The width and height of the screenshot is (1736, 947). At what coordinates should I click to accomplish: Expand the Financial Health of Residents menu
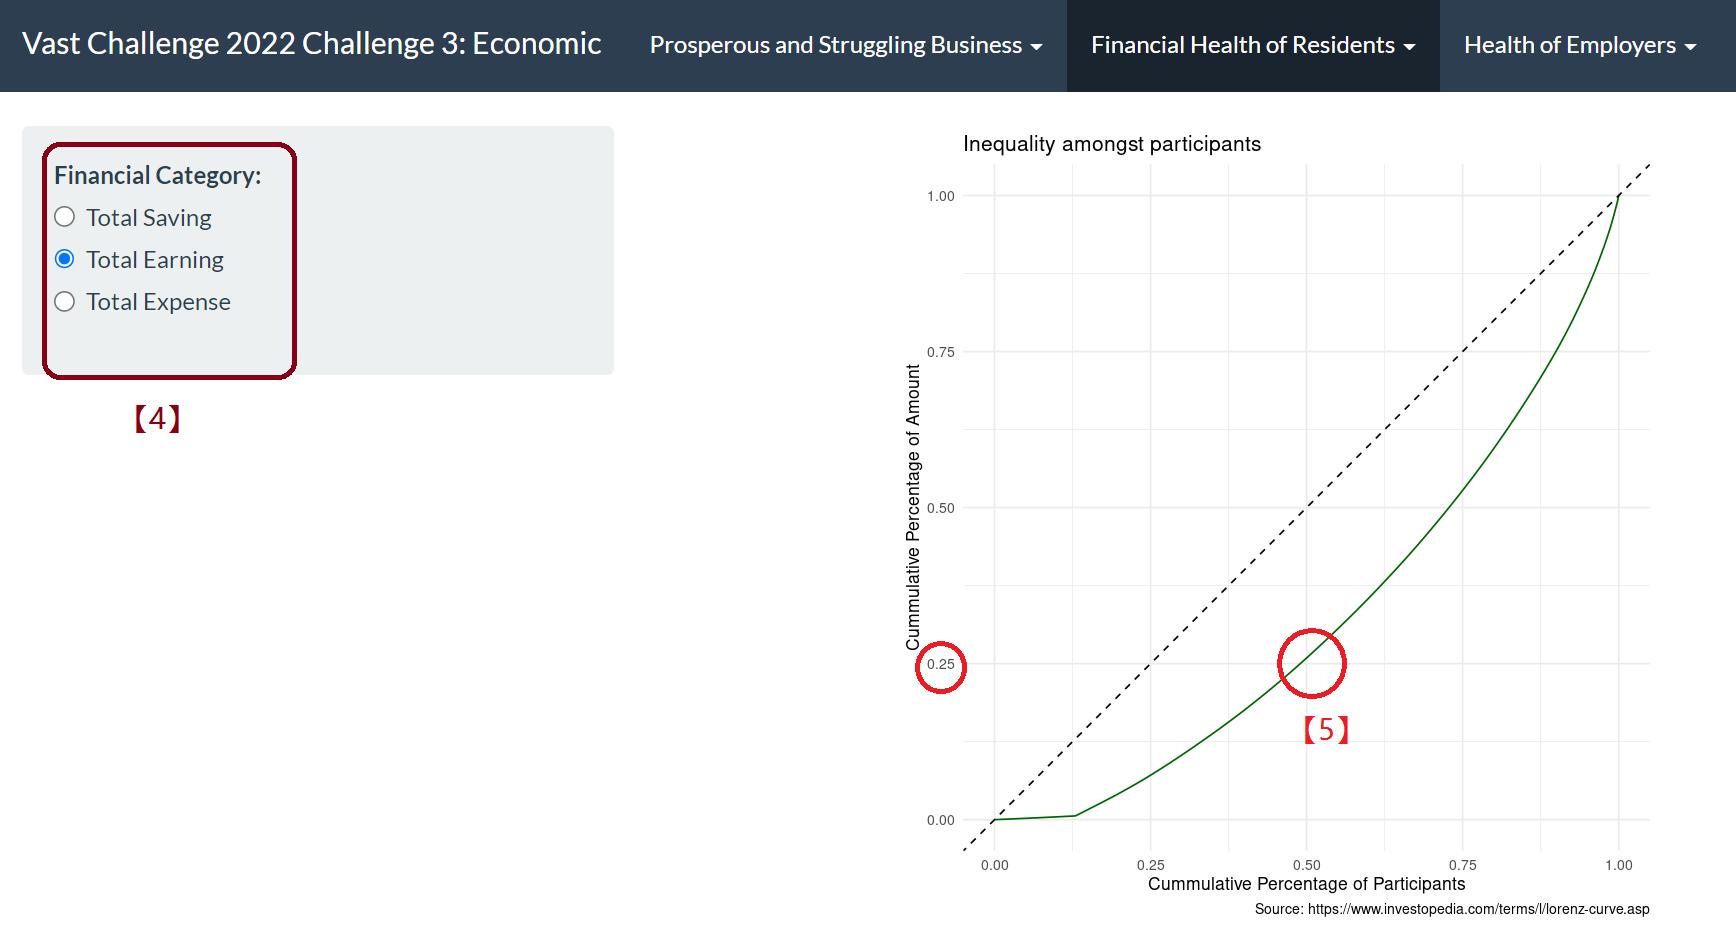coord(1252,45)
